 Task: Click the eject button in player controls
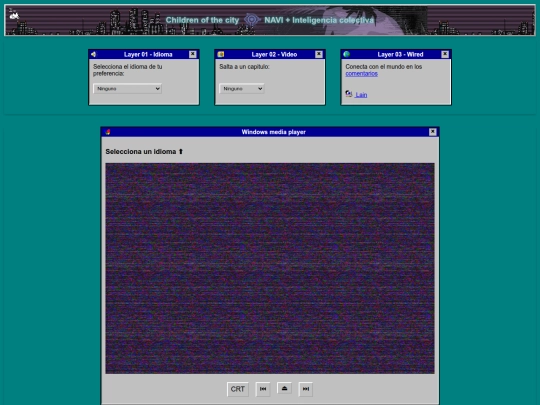284,388
